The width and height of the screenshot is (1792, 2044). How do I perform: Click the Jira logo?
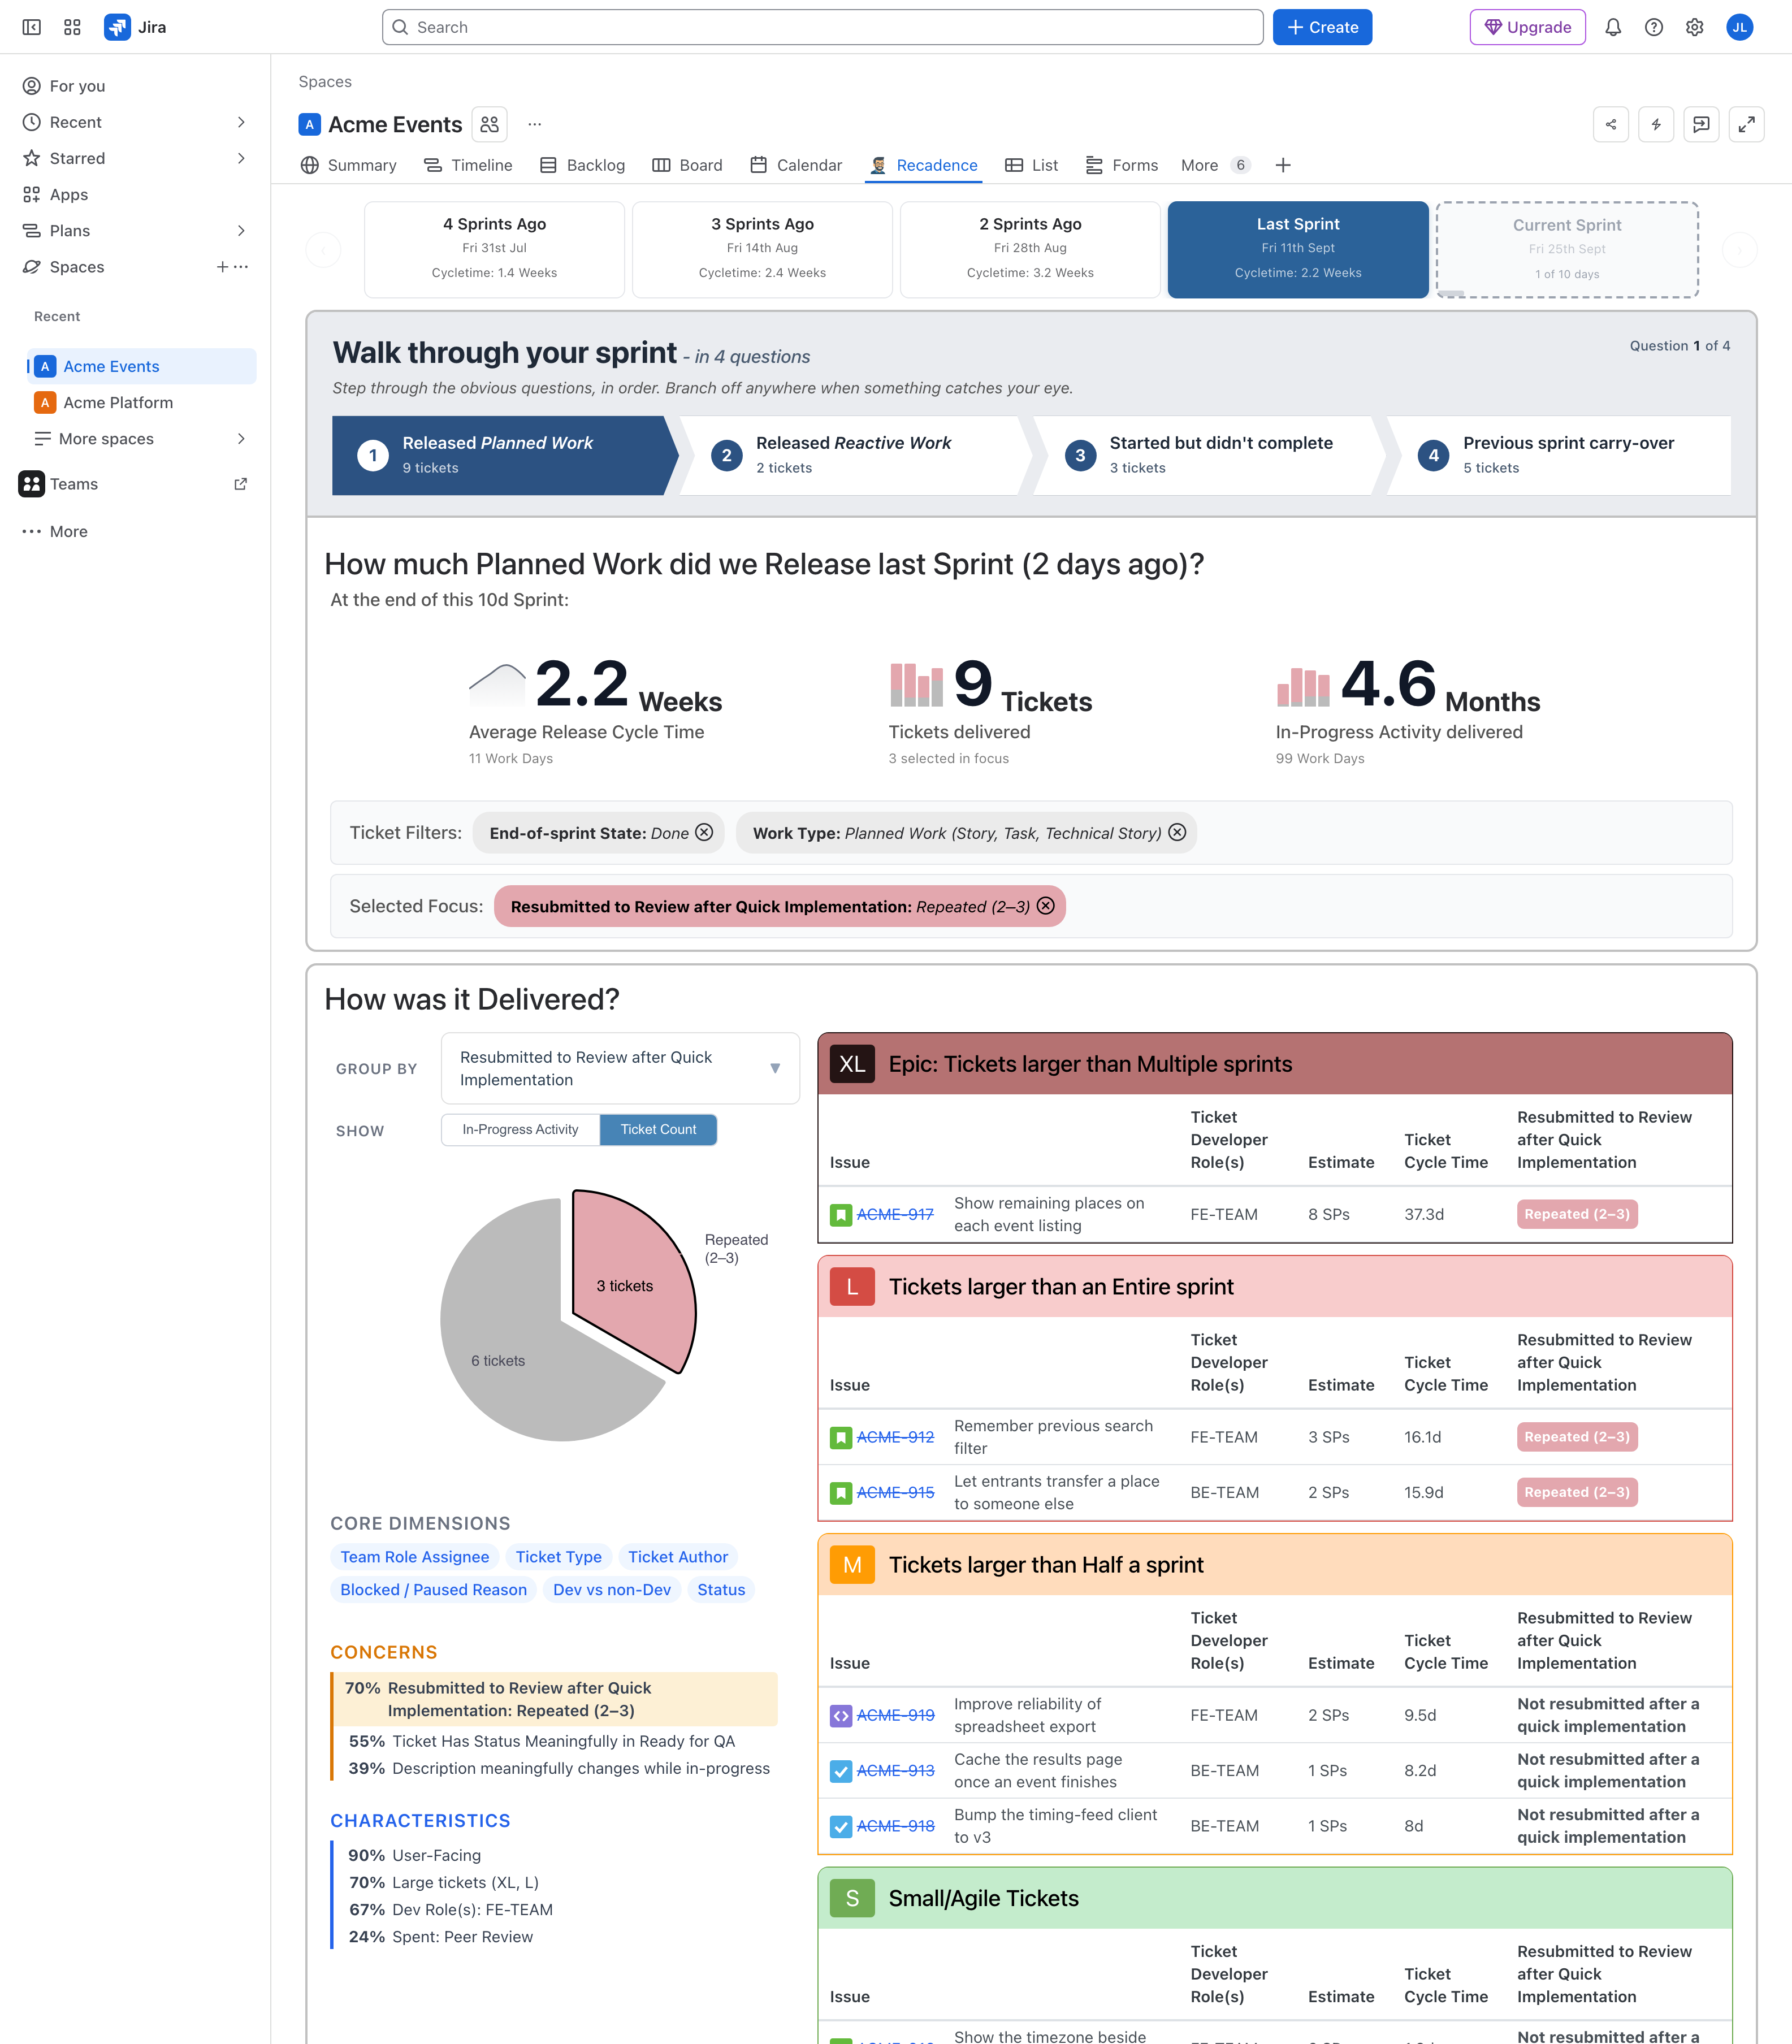(x=135, y=27)
